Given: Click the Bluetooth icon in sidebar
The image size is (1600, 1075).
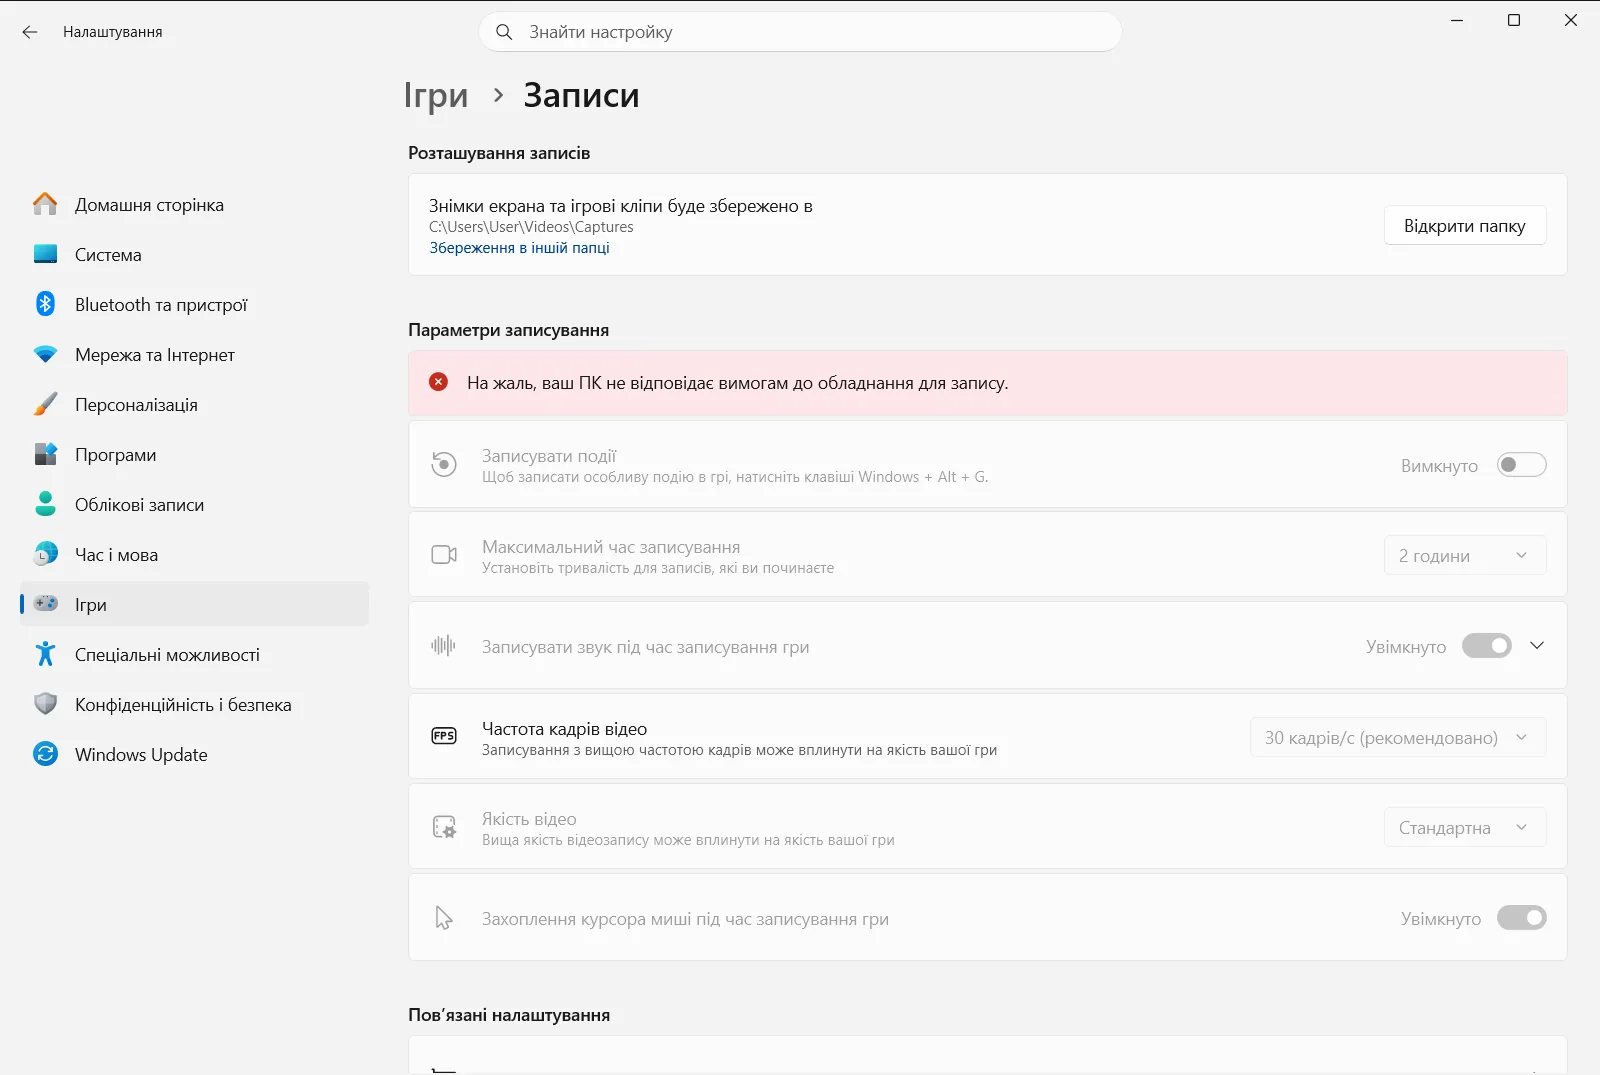Looking at the screenshot, I should coord(45,304).
